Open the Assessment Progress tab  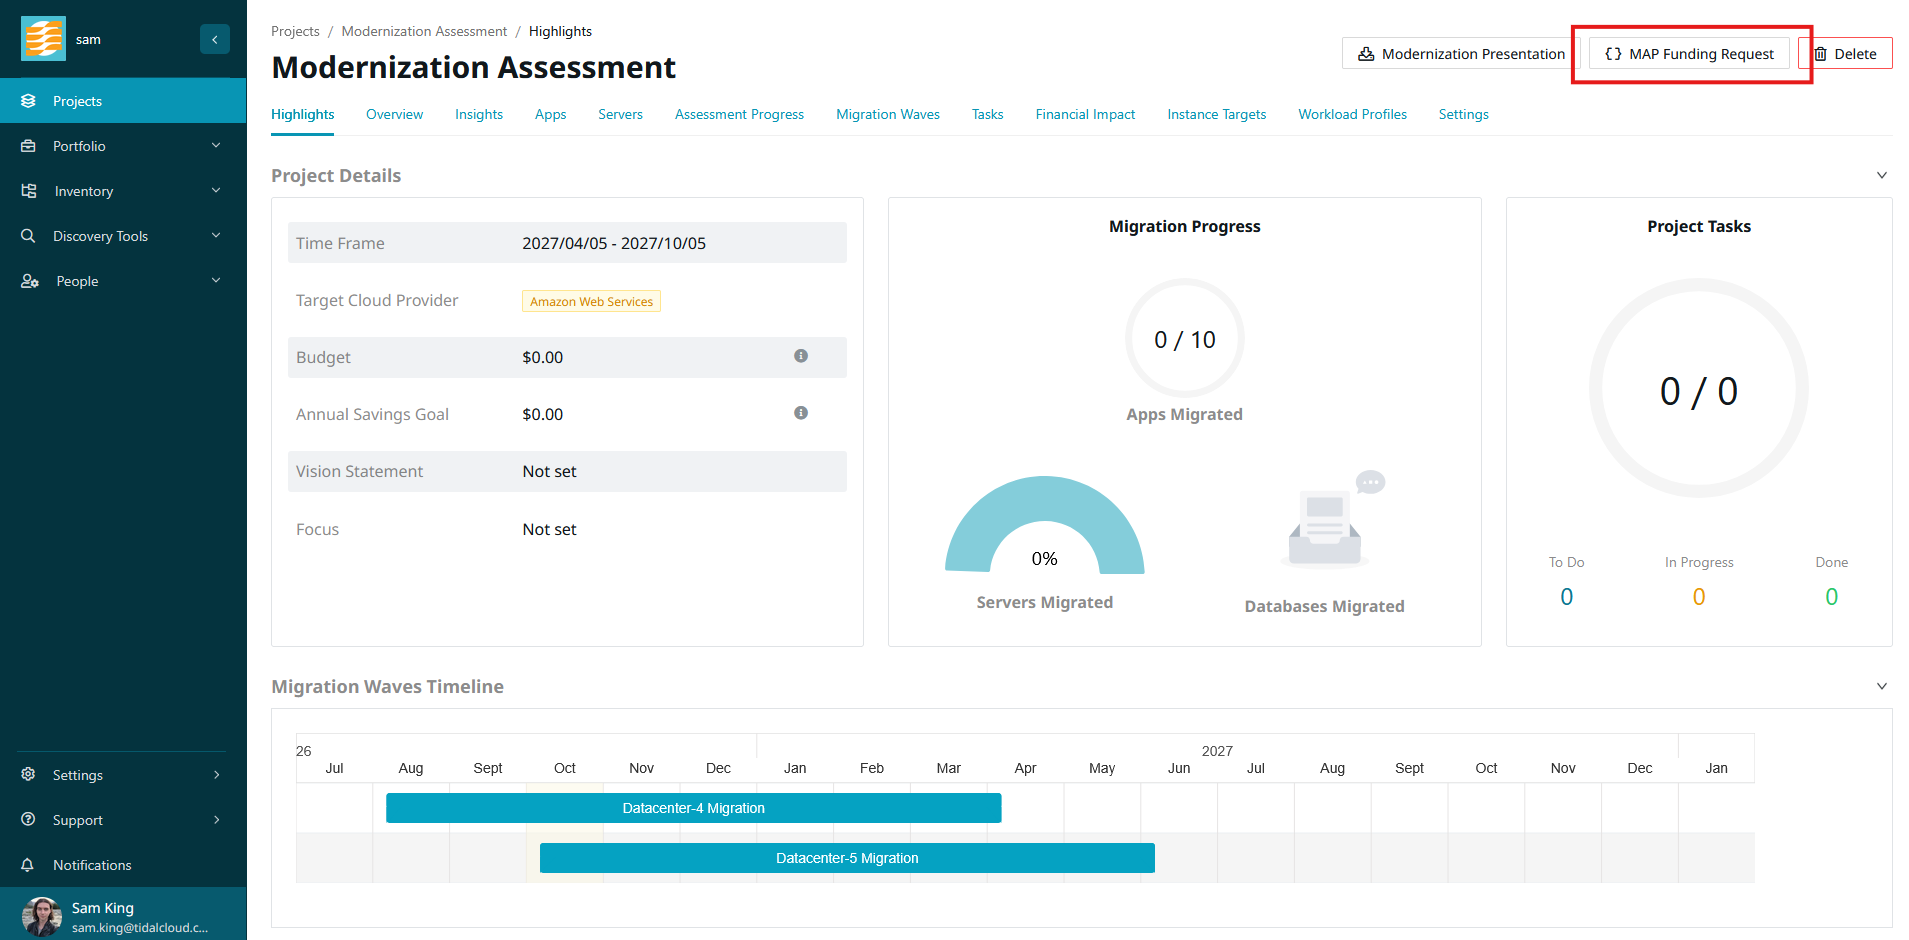[x=739, y=115]
